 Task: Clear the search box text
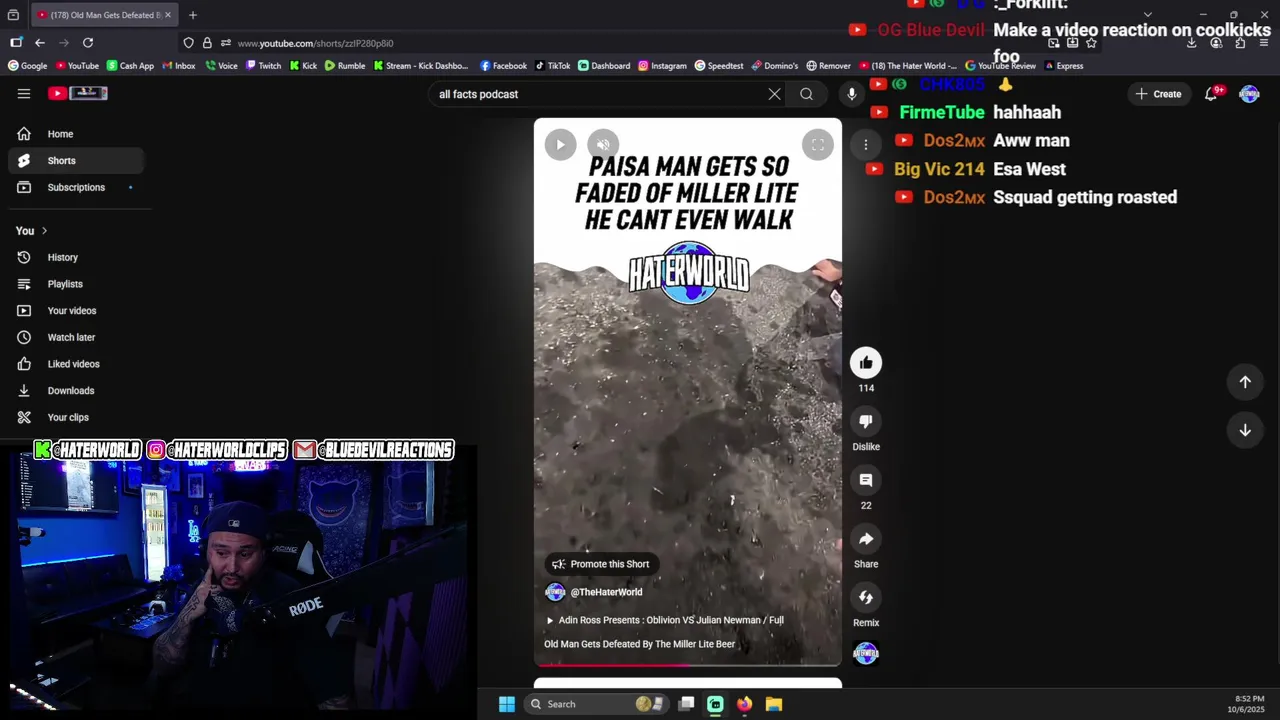point(774,94)
